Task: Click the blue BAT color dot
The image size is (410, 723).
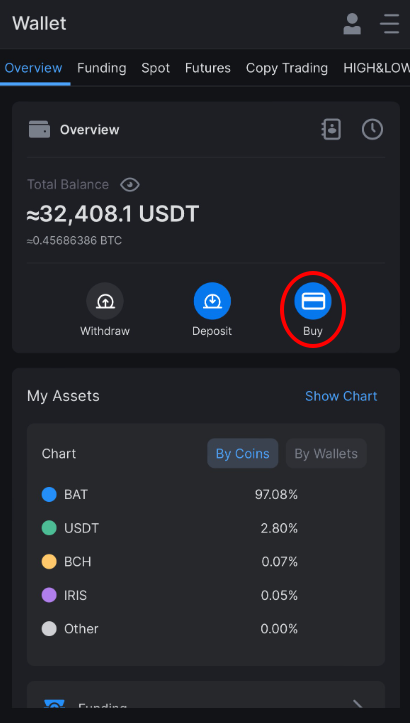Action: tap(49, 495)
